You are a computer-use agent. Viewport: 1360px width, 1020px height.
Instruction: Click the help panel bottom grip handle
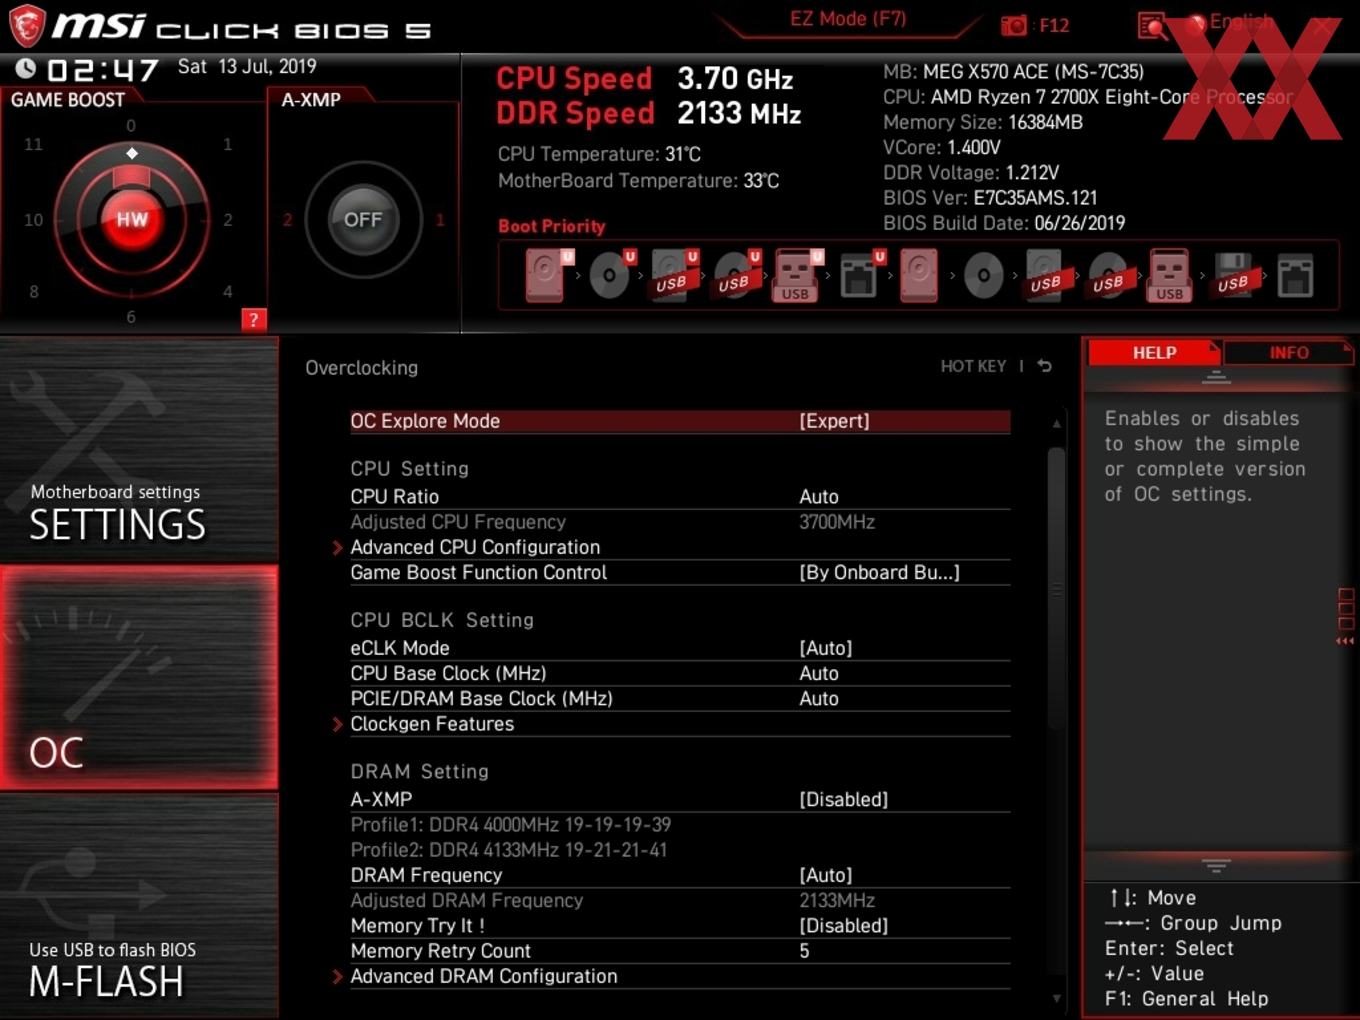tap(1216, 865)
